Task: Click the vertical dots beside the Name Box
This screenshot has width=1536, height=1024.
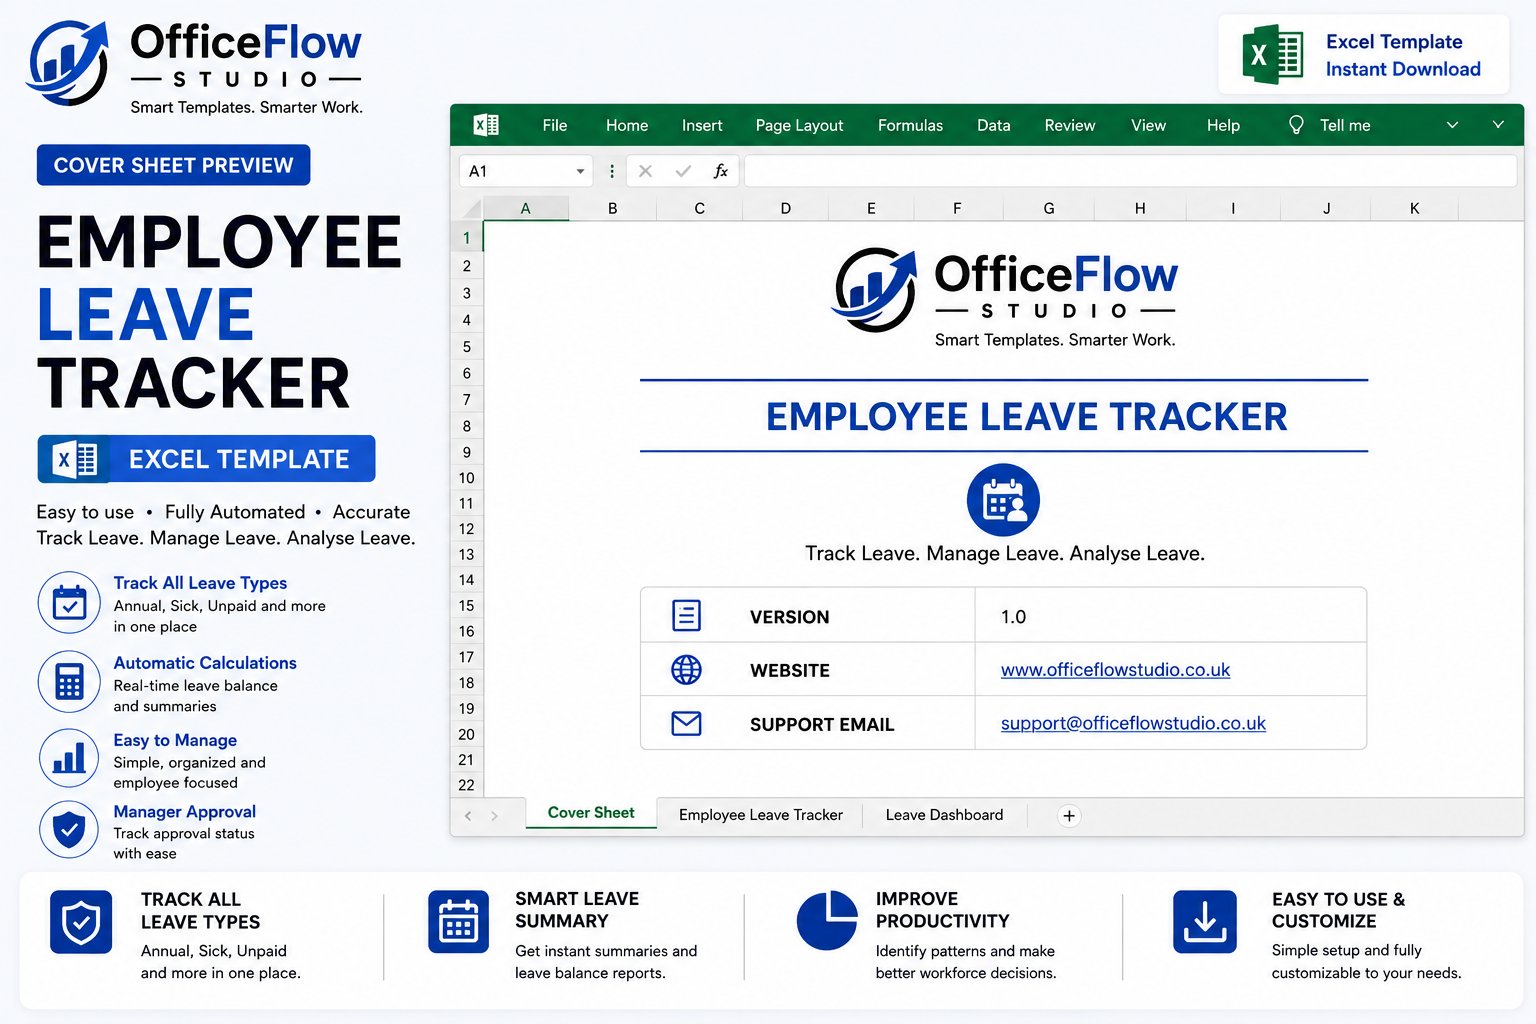Action: (612, 171)
